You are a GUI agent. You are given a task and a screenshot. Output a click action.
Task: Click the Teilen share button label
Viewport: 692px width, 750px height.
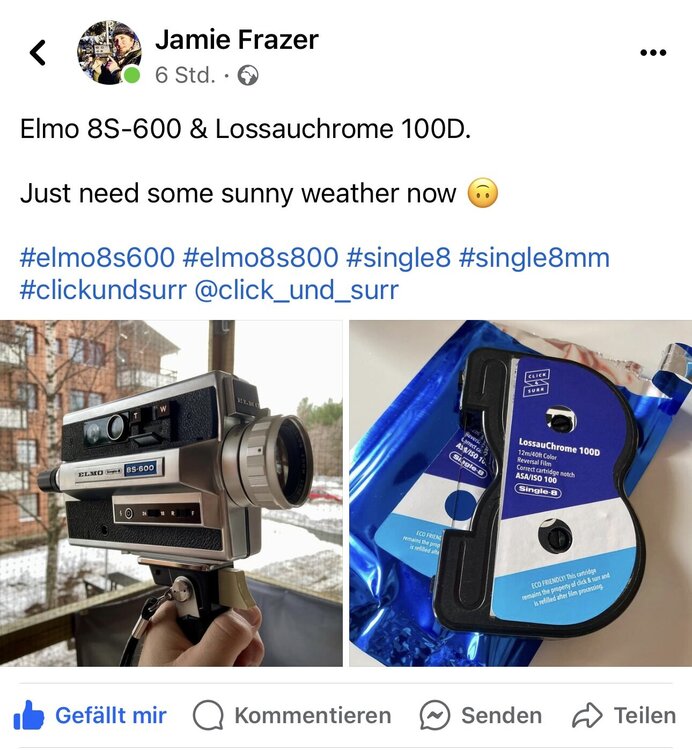coord(645,716)
